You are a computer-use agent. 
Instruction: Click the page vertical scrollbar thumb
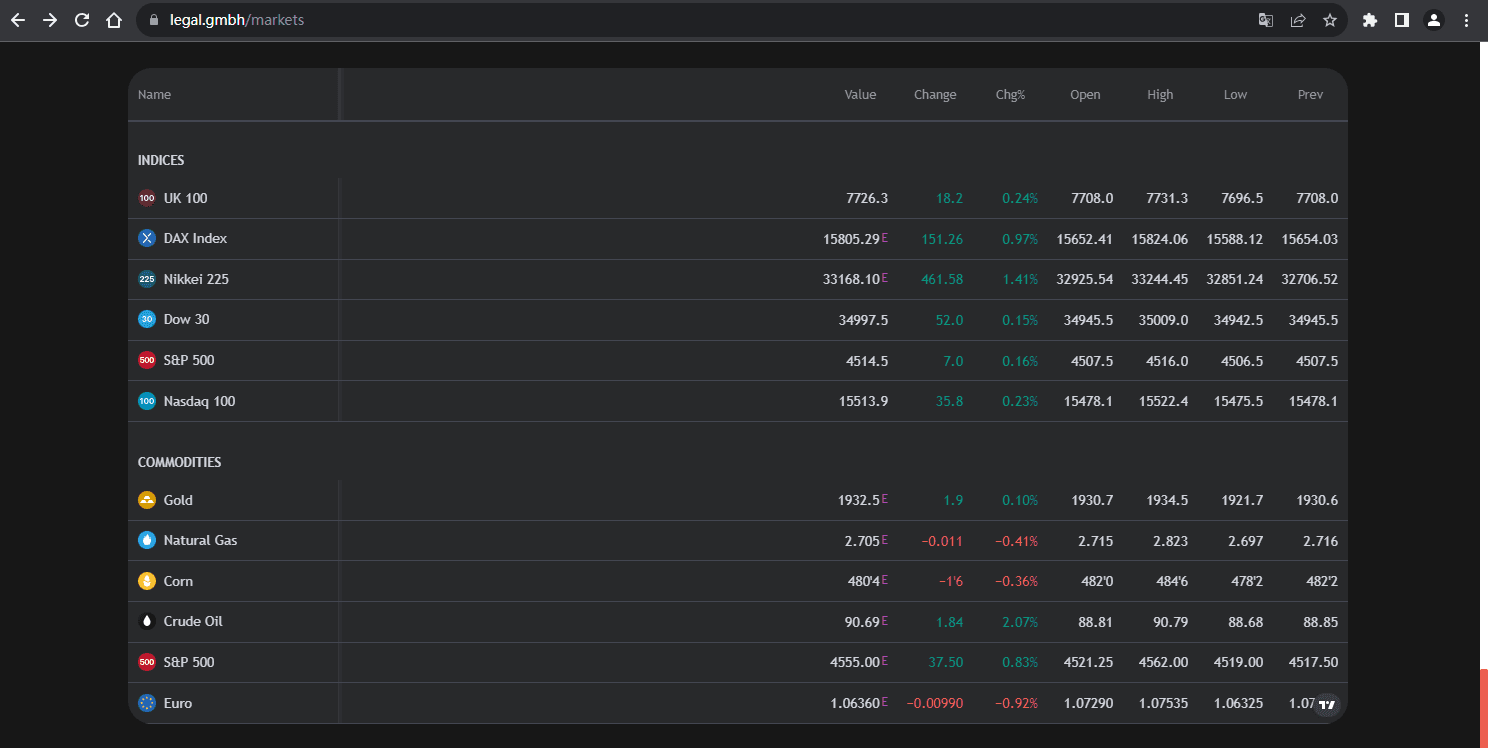(x=1483, y=708)
